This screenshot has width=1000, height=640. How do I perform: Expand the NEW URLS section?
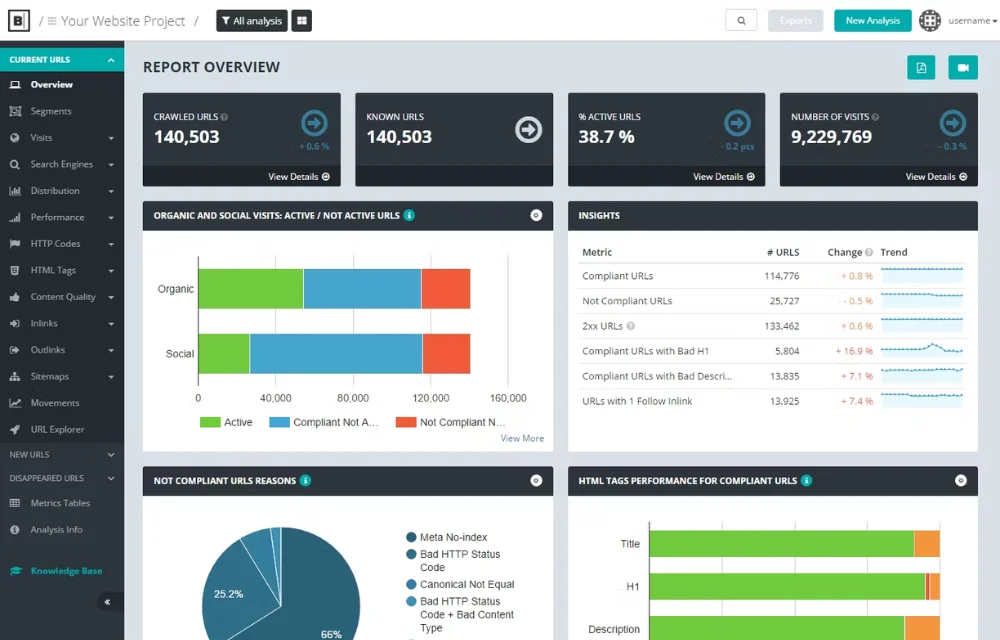click(x=62, y=454)
